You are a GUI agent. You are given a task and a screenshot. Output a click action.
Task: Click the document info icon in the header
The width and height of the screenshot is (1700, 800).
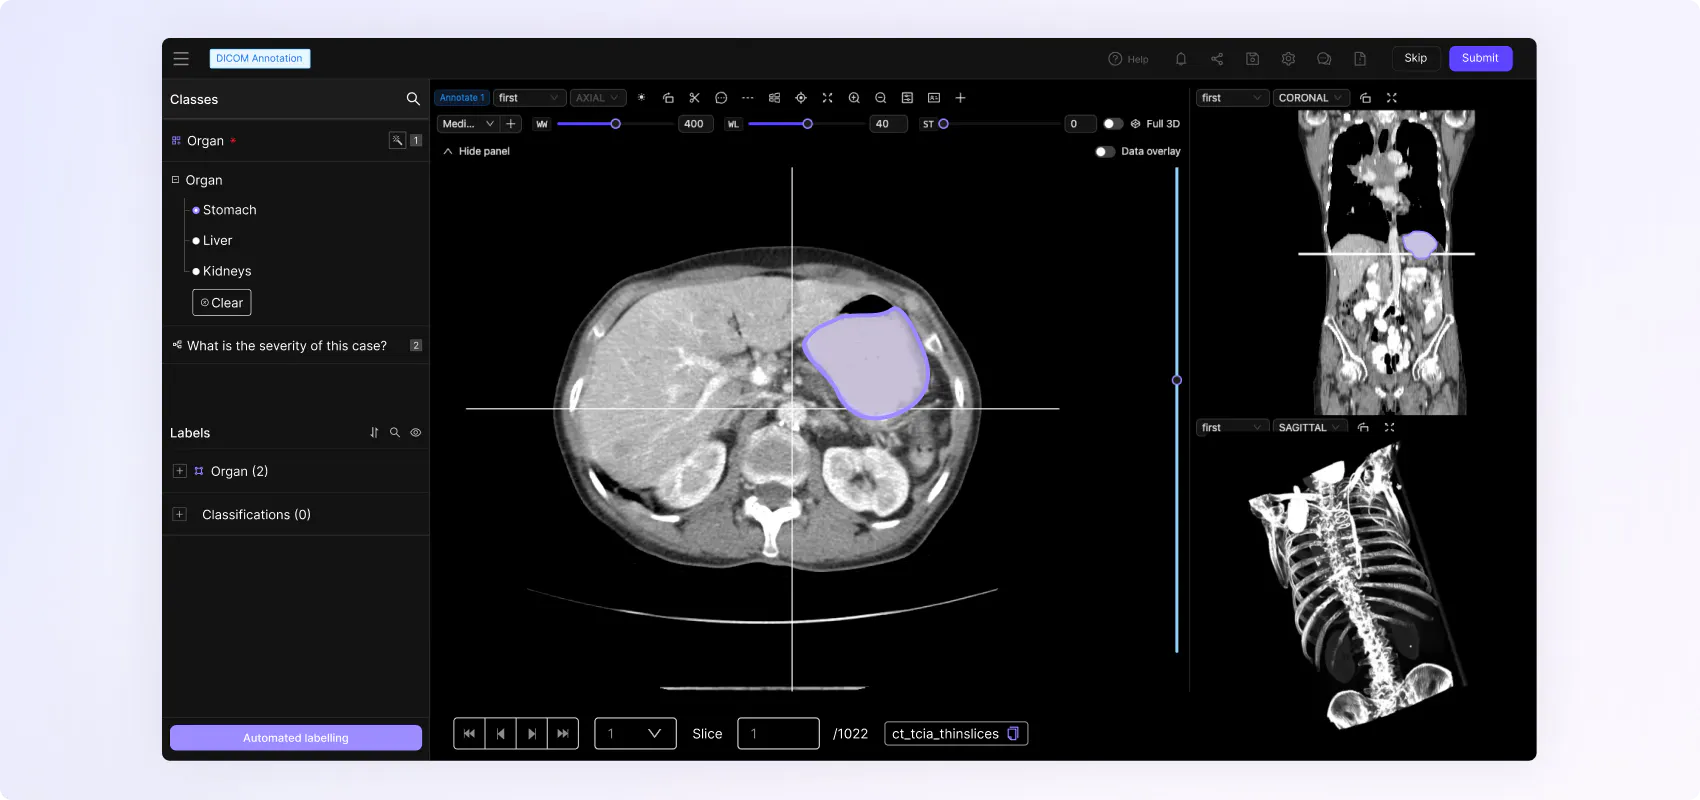coord(1360,59)
